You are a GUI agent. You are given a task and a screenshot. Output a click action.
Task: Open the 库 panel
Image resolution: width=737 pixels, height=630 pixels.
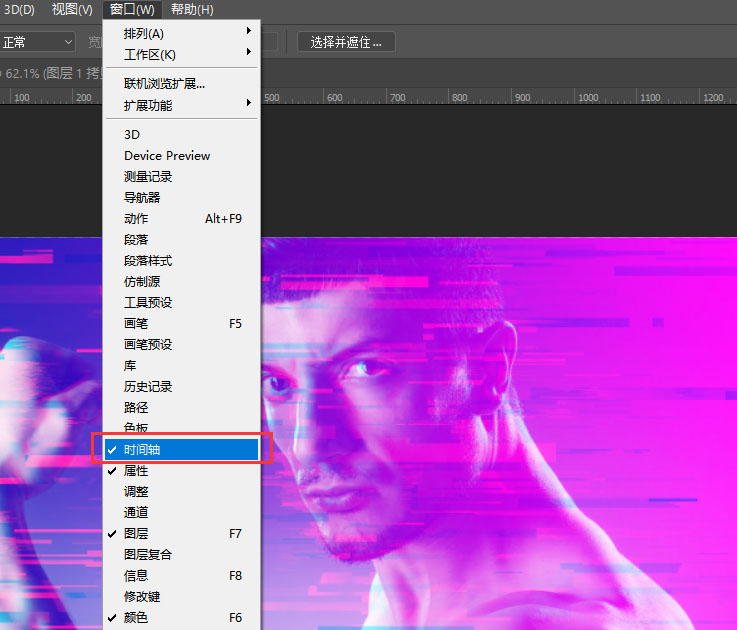click(x=181, y=365)
